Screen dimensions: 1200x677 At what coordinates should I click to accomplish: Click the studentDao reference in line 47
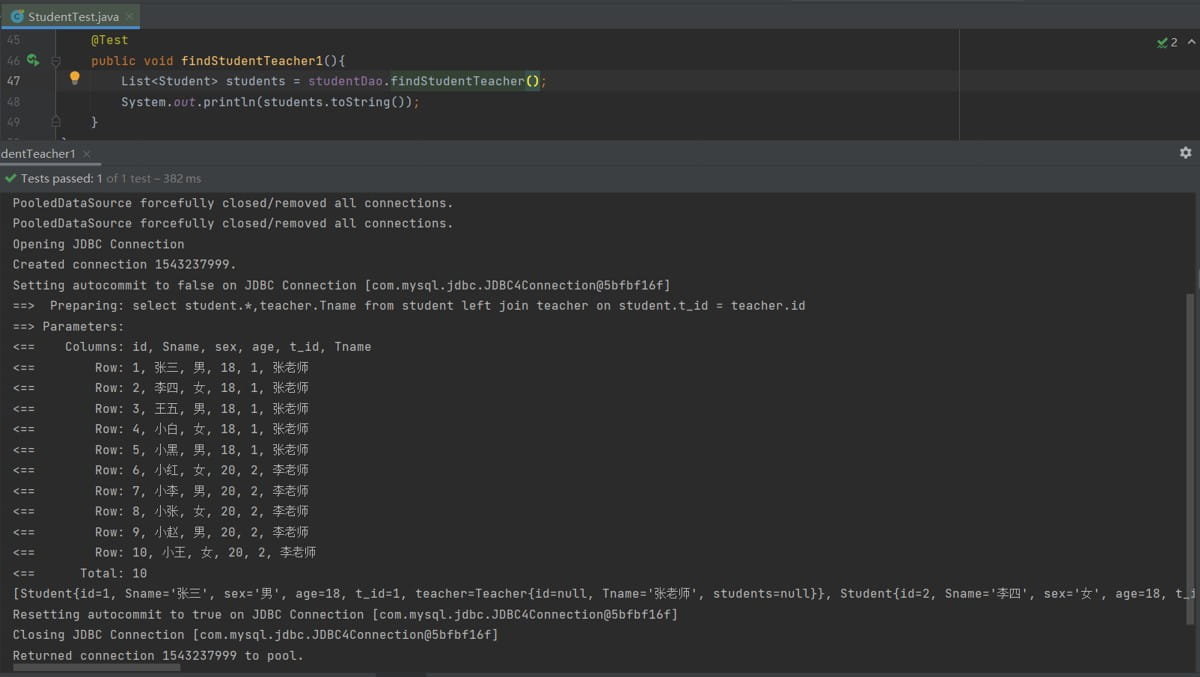point(346,81)
